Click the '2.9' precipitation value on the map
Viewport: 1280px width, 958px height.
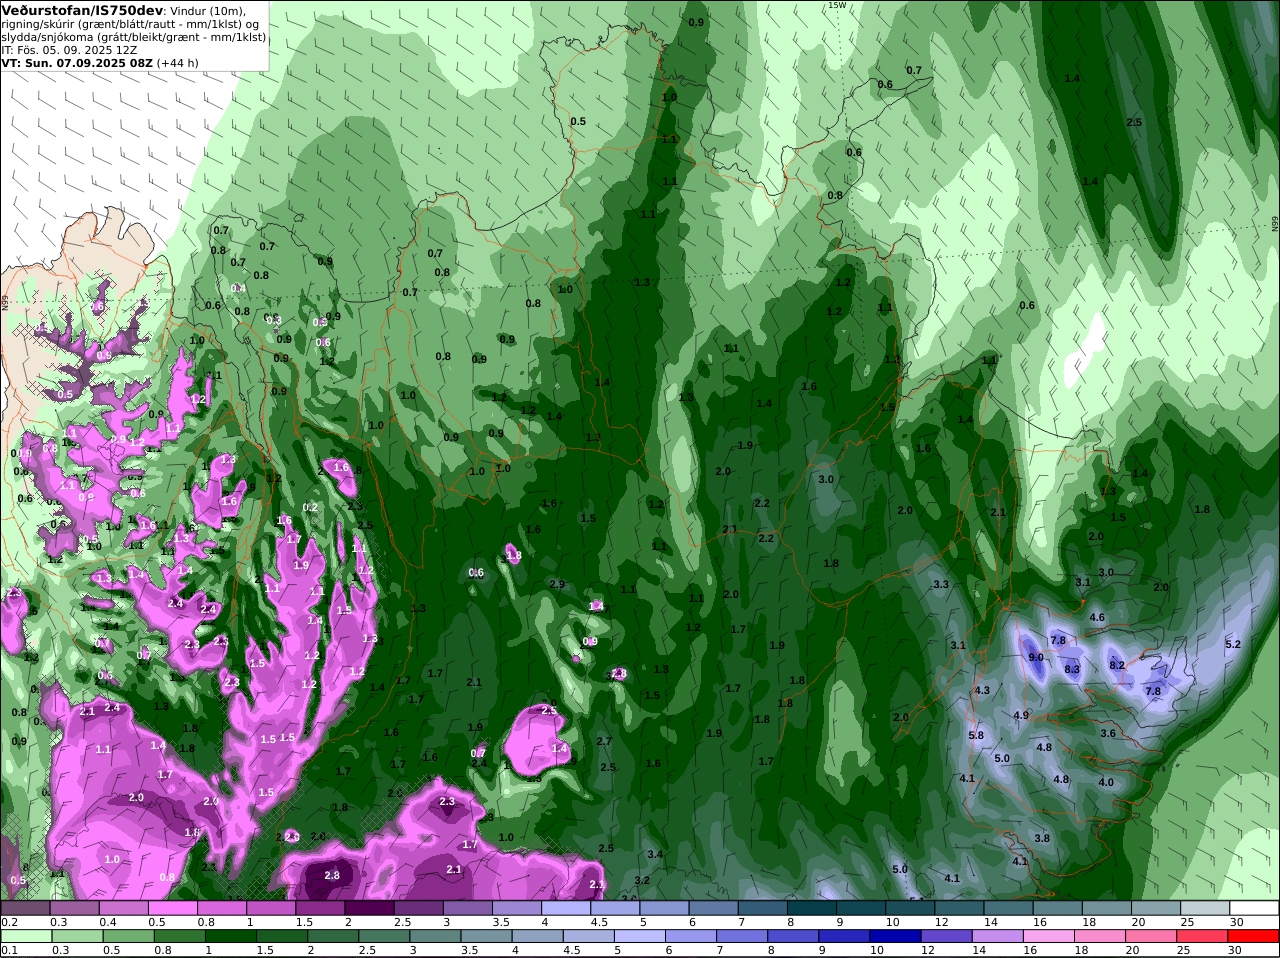[x=557, y=584]
